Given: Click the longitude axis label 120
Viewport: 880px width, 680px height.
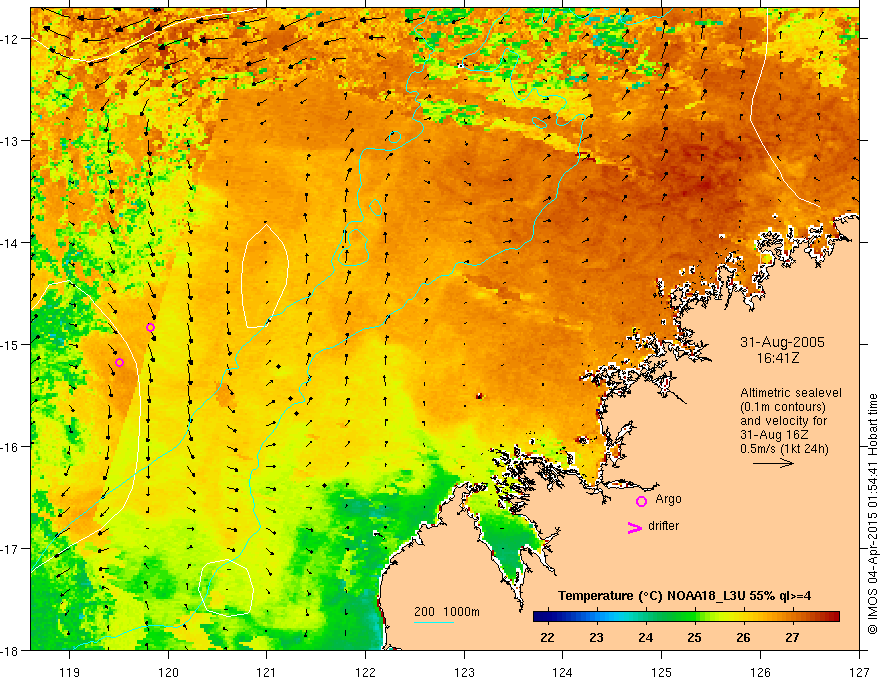Looking at the screenshot, I should [168, 672].
